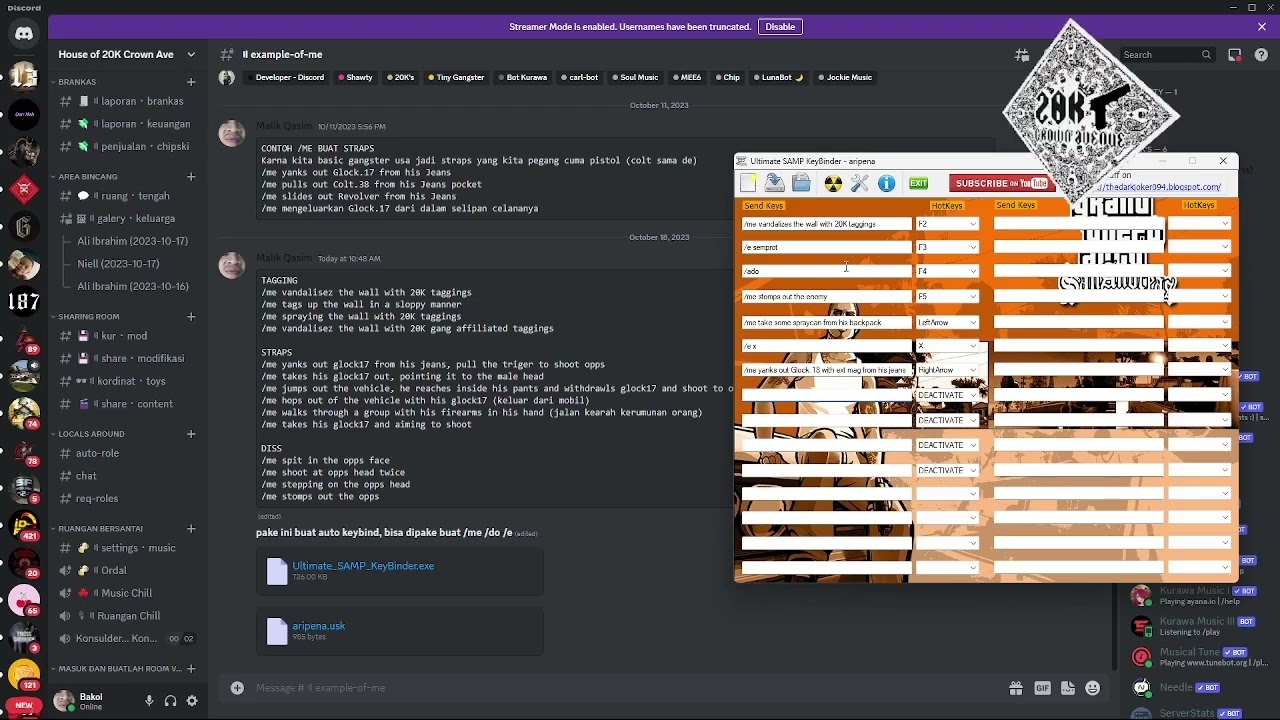Download the aripena.usk file link
1280x720 pixels.
pyautogui.click(x=318, y=626)
